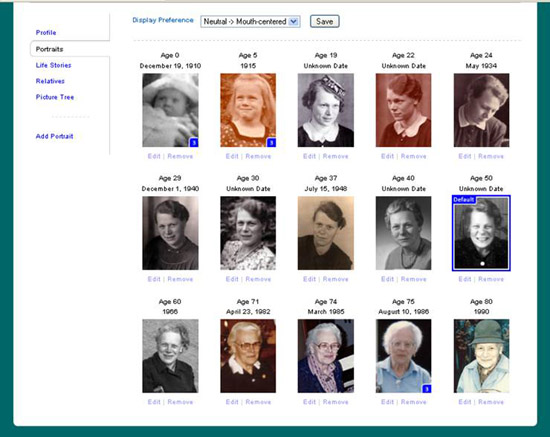550x437 pixels.
Task: Remove the Age 19 portrait
Action: [336, 156]
